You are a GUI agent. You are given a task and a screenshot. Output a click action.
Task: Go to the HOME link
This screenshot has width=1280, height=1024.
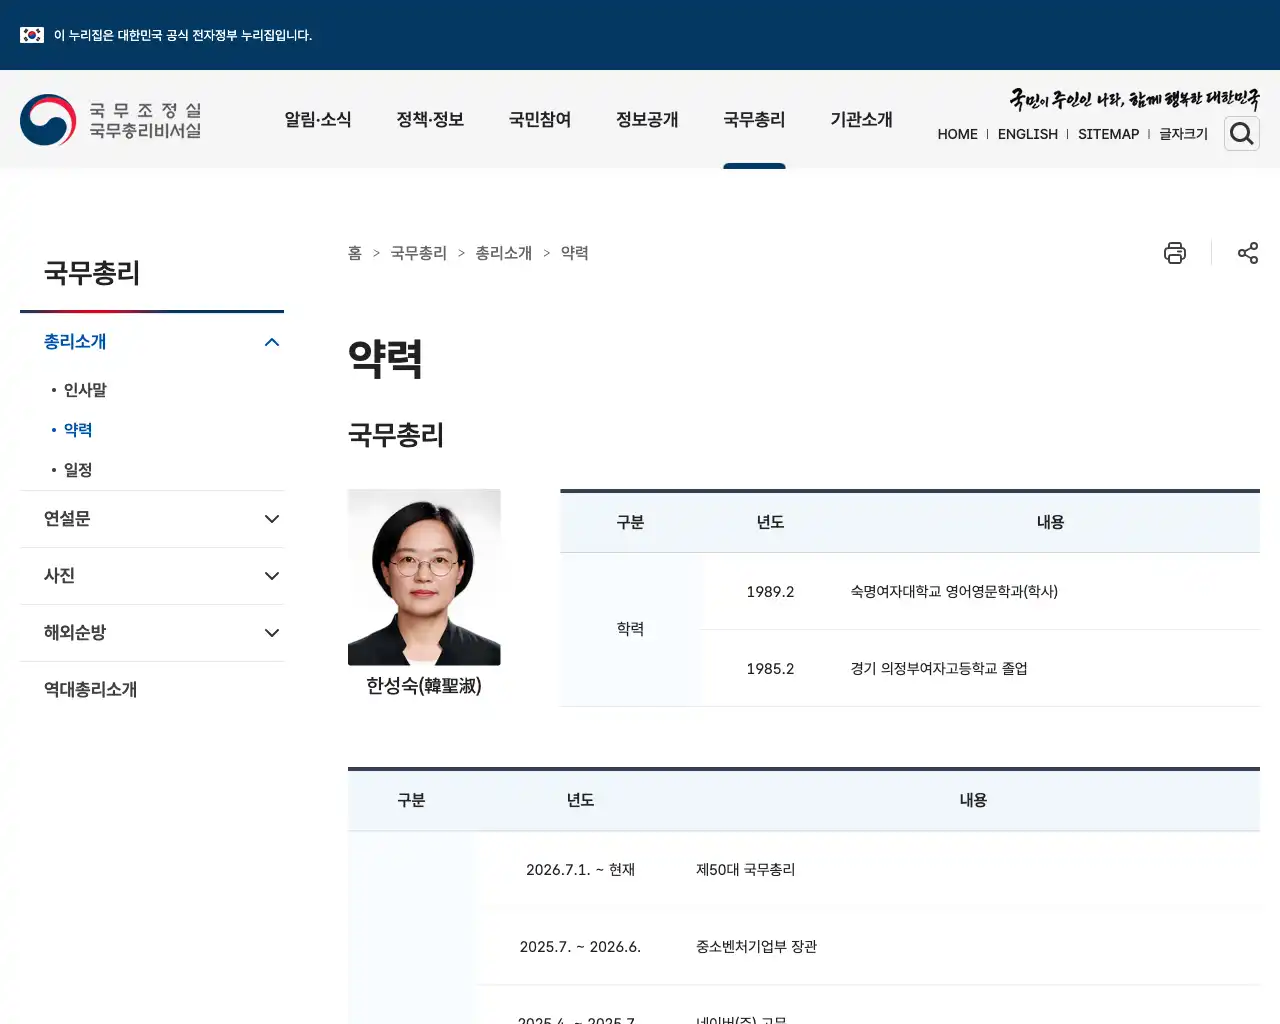pyautogui.click(x=957, y=134)
